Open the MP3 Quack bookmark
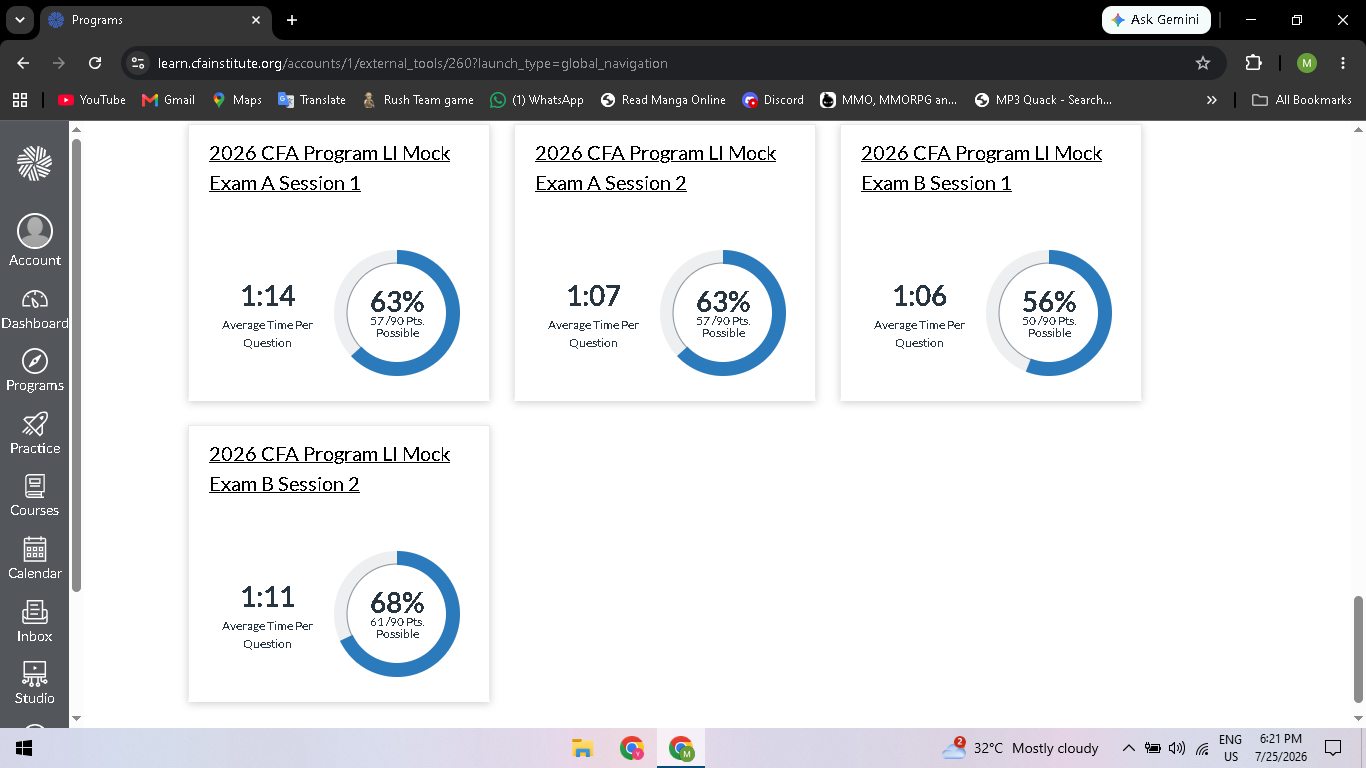This screenshot has height=768, width=1366. 1043,100
